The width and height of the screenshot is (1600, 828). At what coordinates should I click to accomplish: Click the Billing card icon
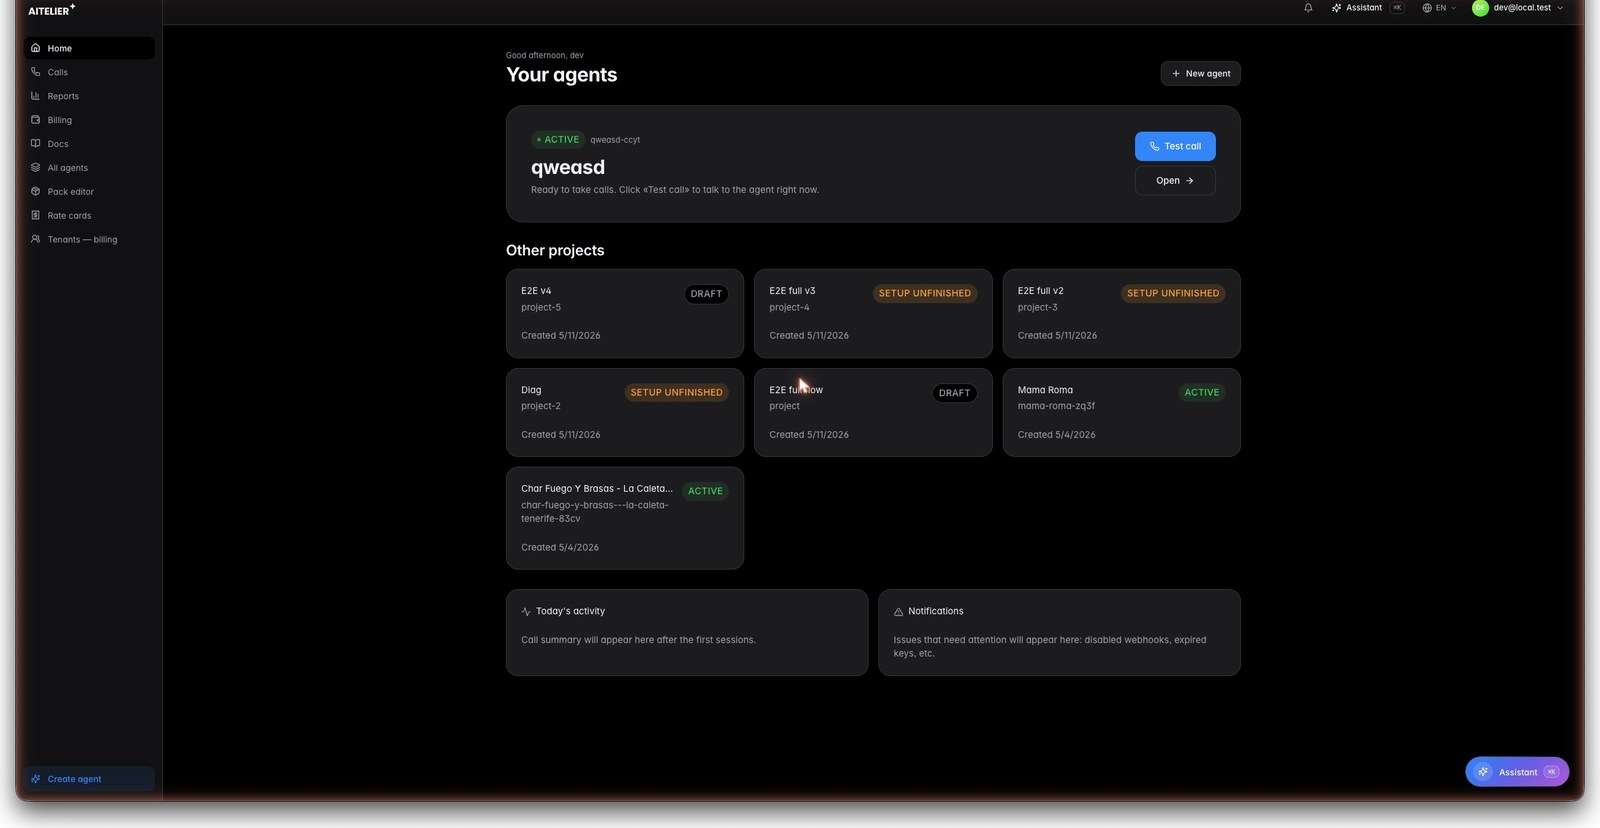[36, 120]
